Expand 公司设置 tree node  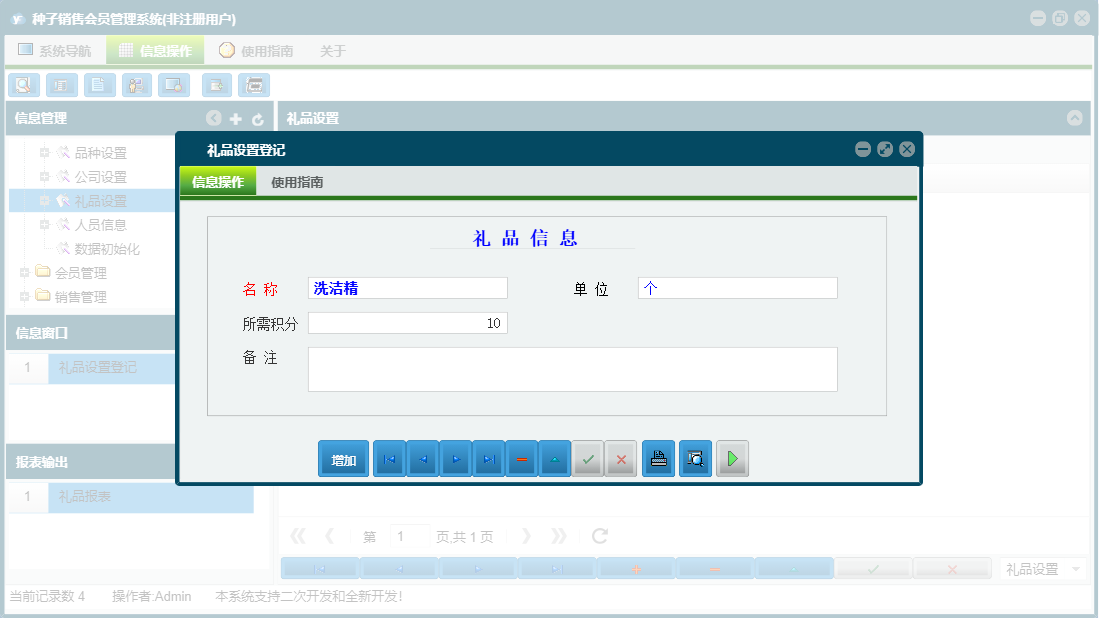(44, 177)
